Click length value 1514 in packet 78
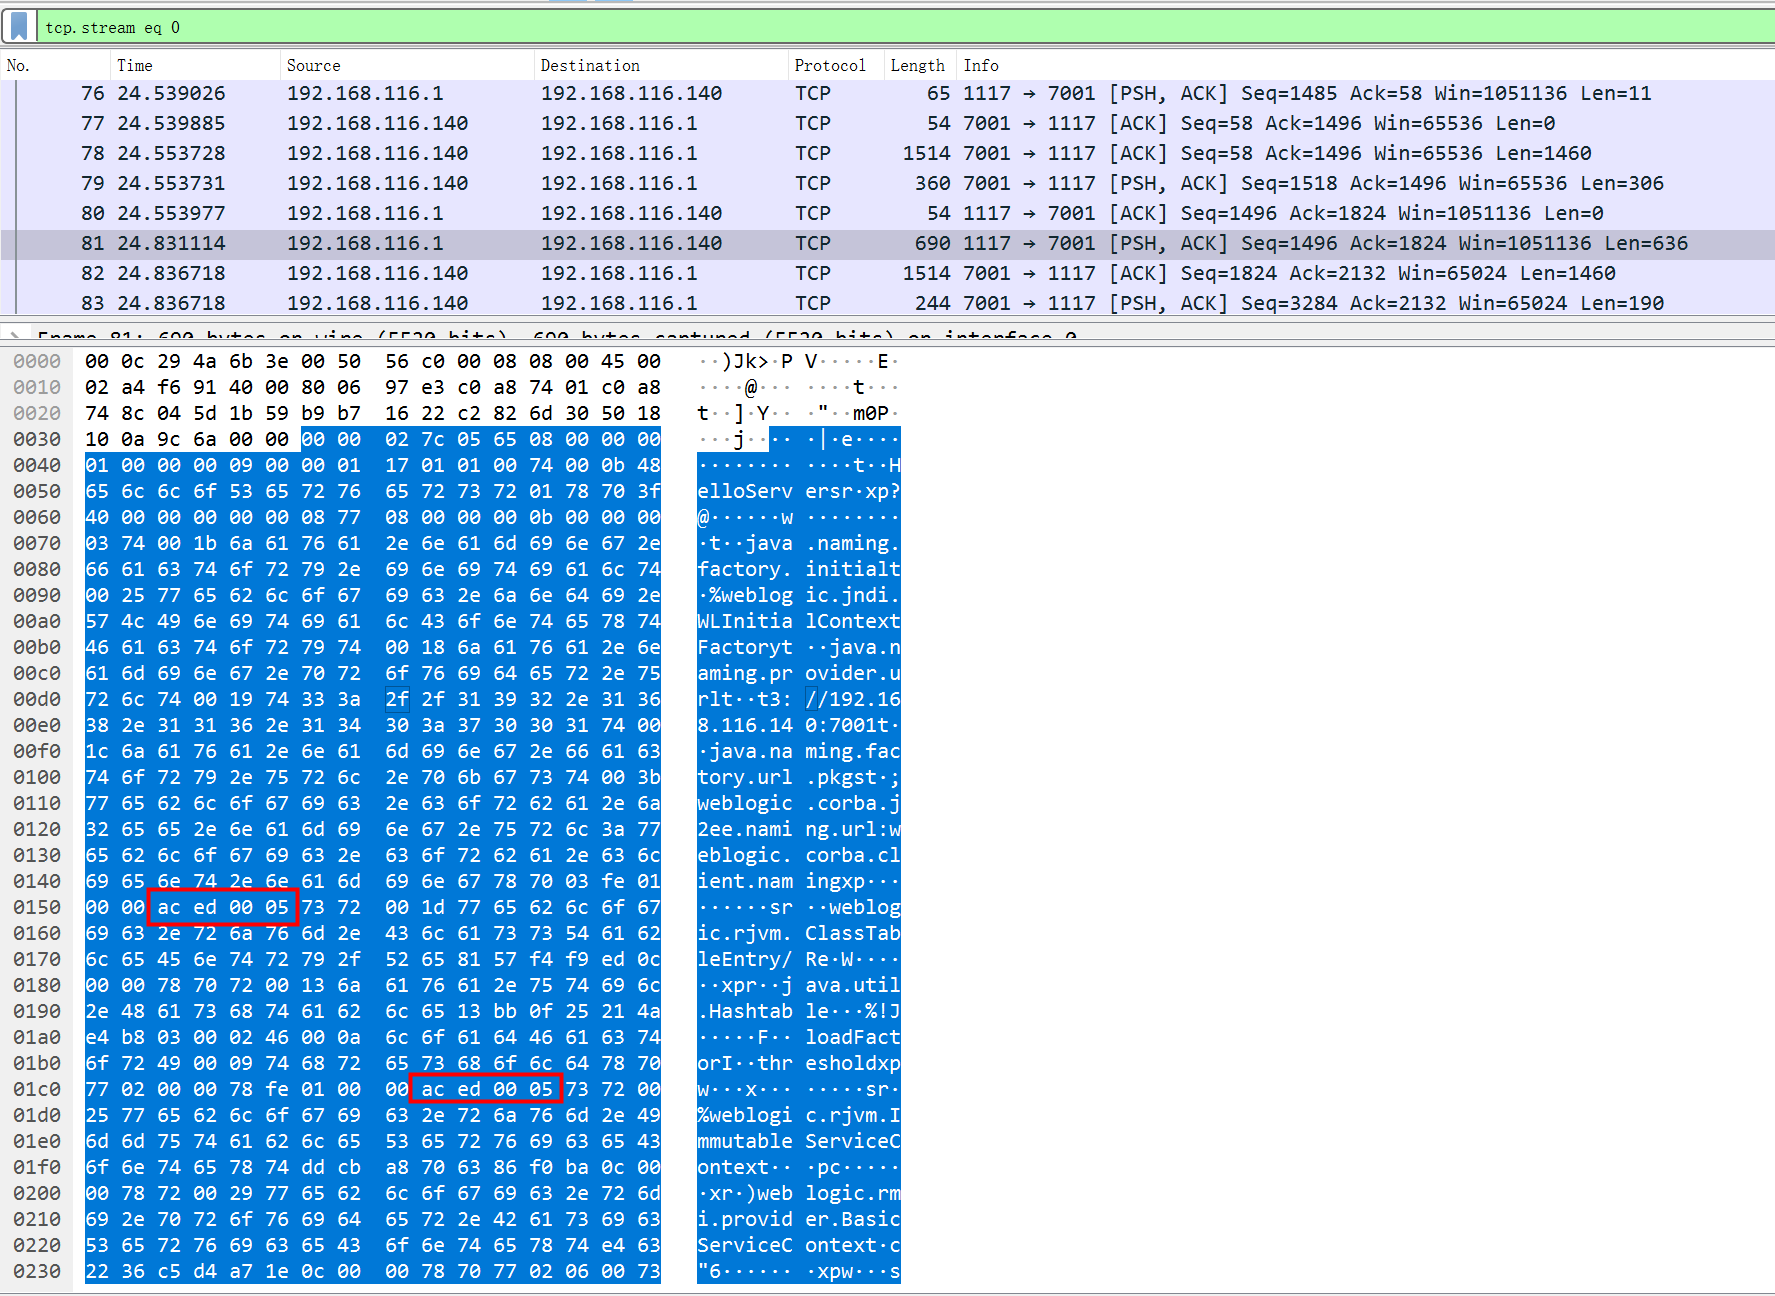1775x1296 pixels. tap(926, 153)
